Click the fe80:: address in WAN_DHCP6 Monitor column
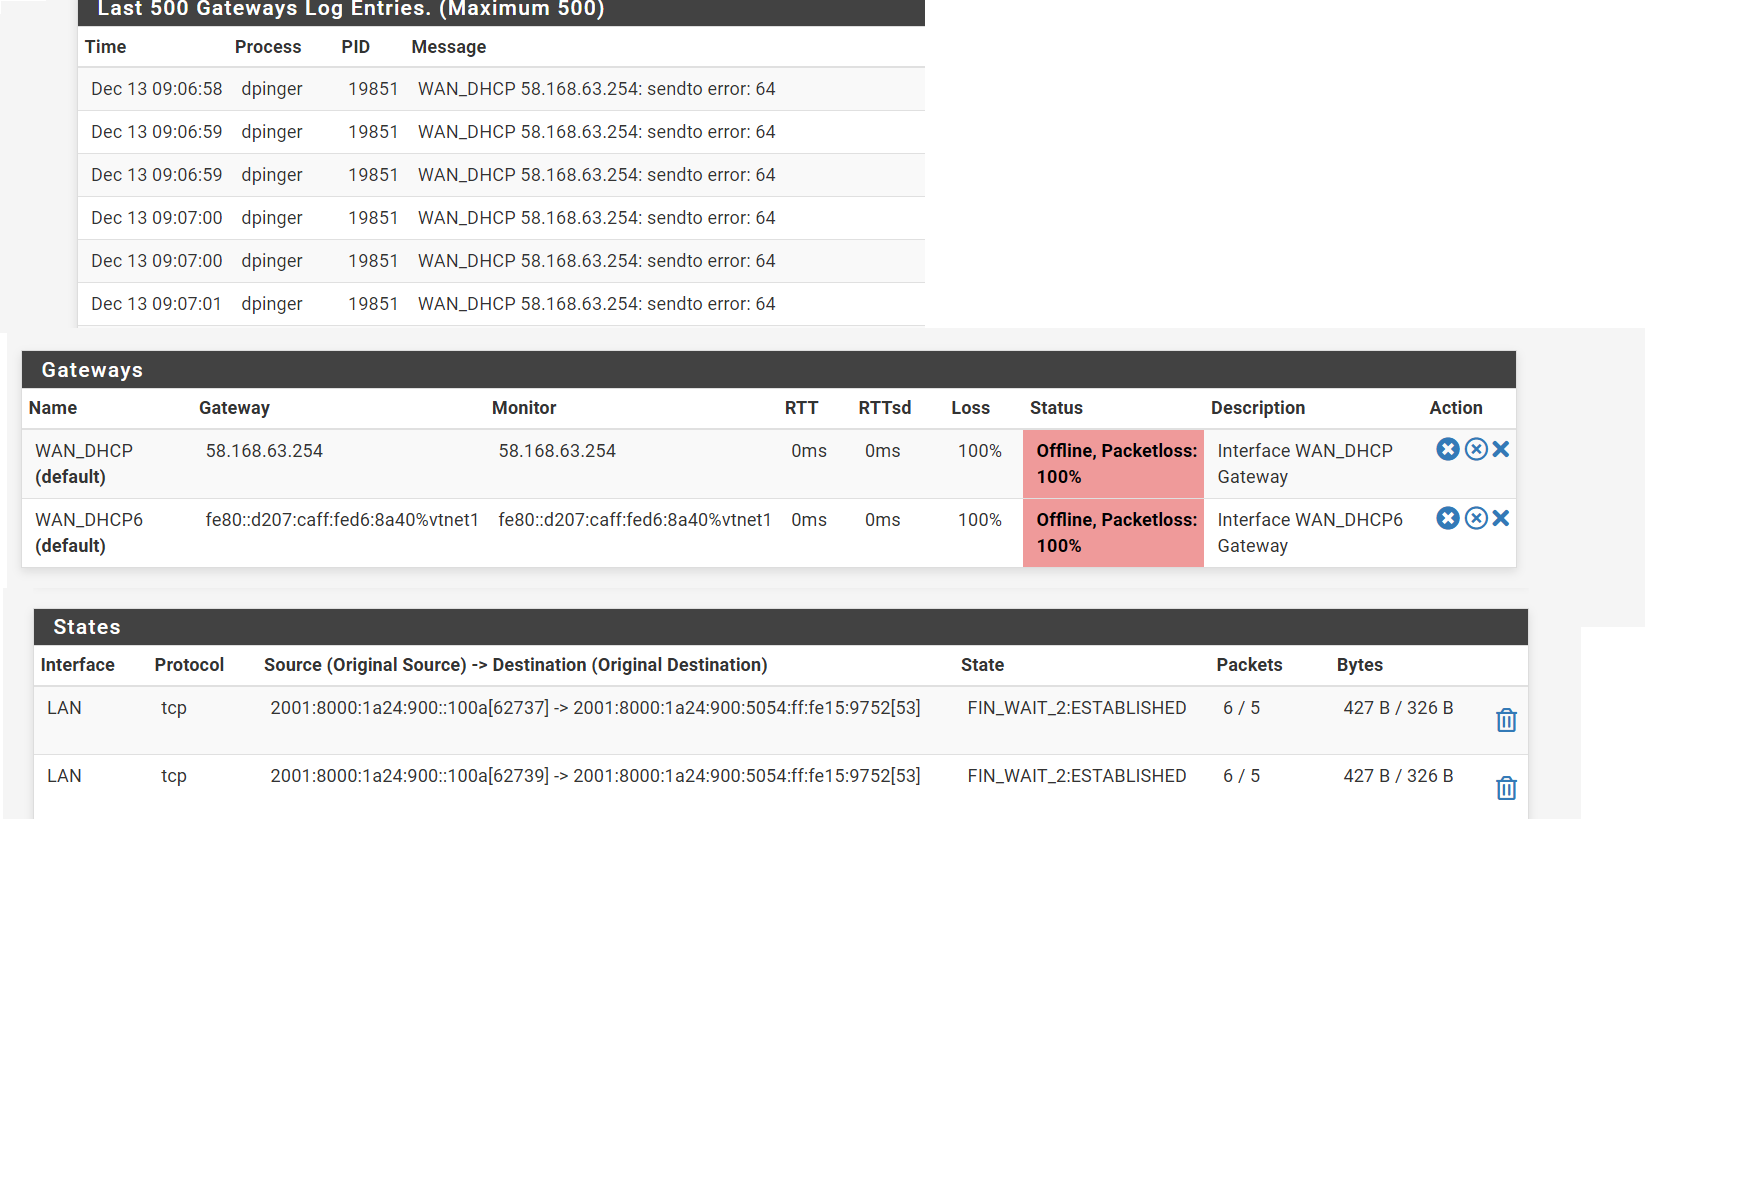 click(x=635, y=520)
